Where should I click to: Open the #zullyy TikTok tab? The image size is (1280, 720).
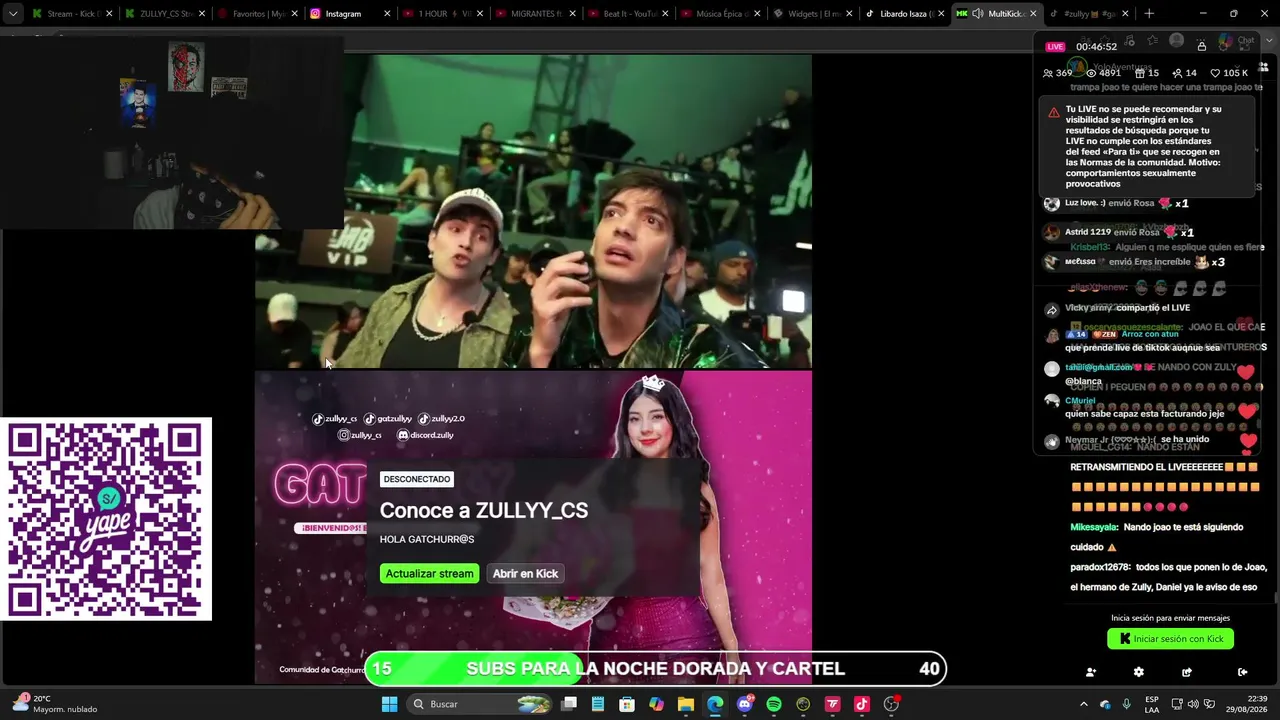1090,14
